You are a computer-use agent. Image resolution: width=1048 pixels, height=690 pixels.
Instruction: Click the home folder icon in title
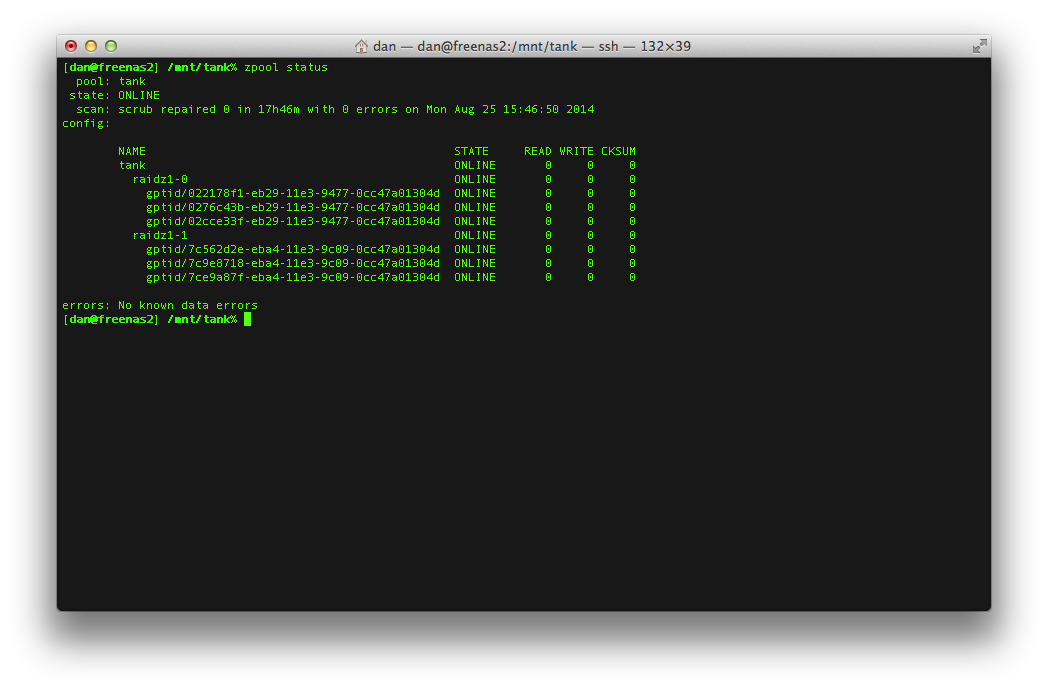point(361,46)
